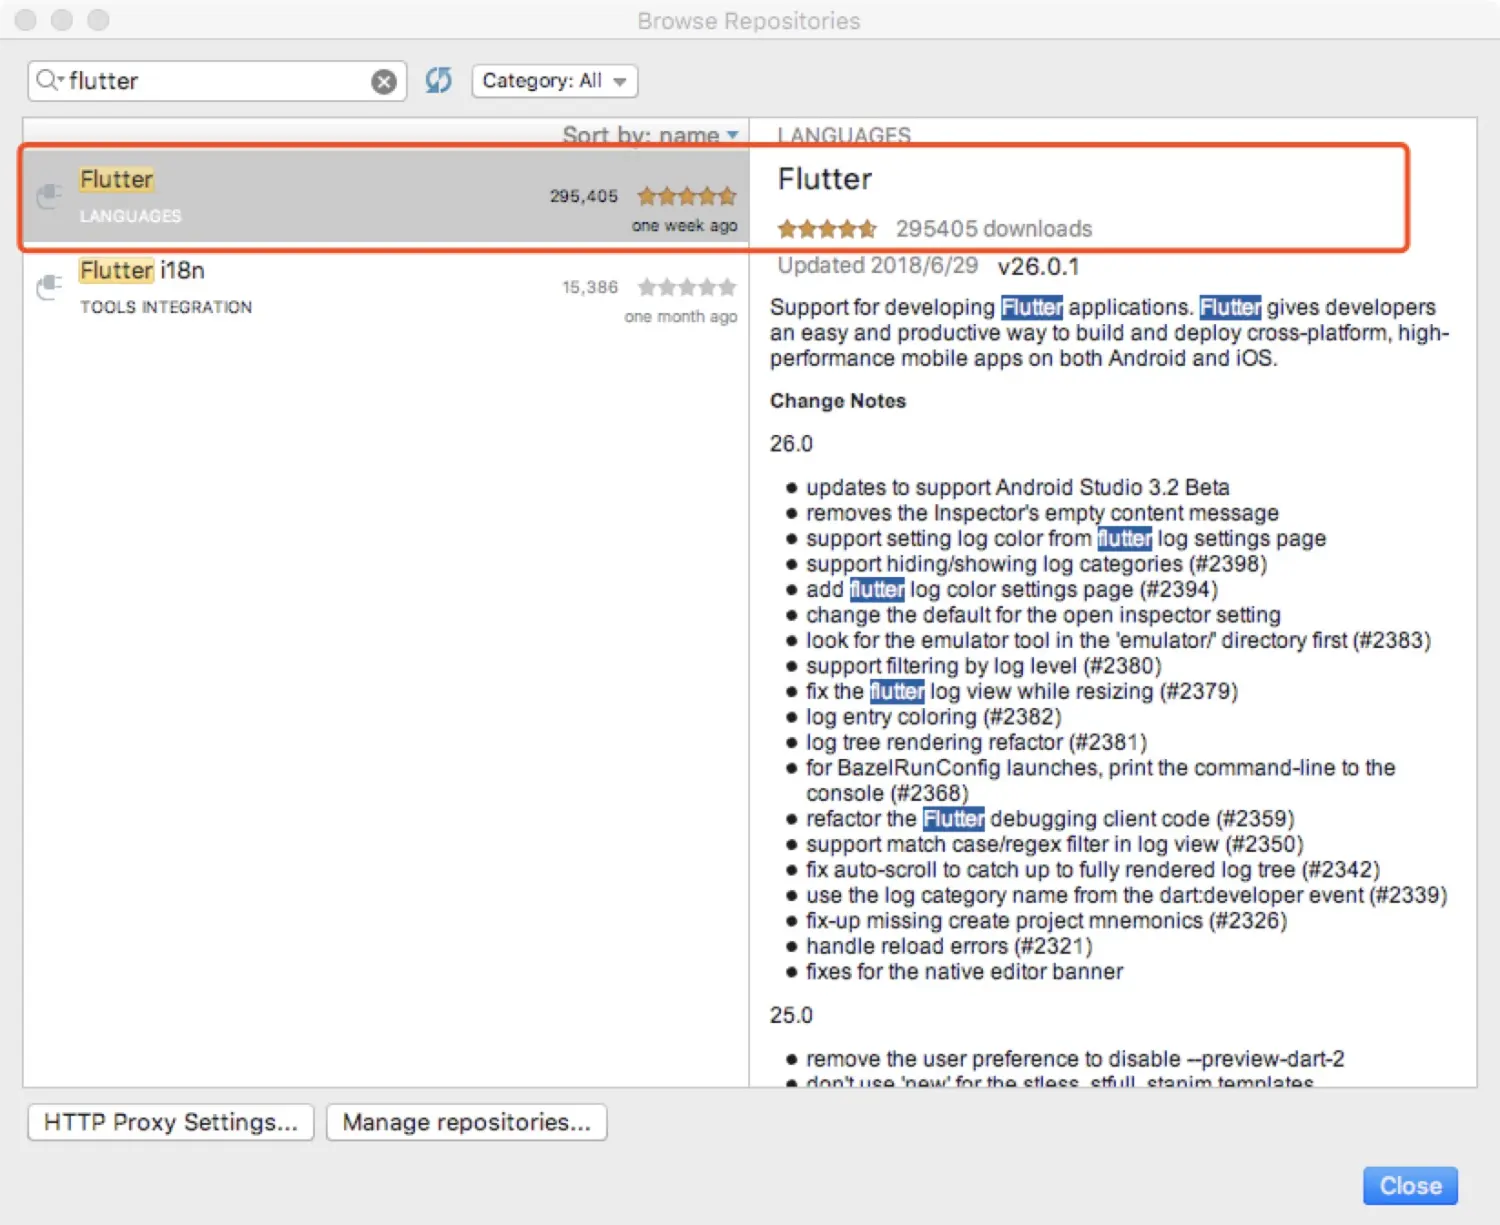This screenshot has height=1225, width=1500.
Task: Click 'remove the user preference to disable' note
Action: 1075,1059
